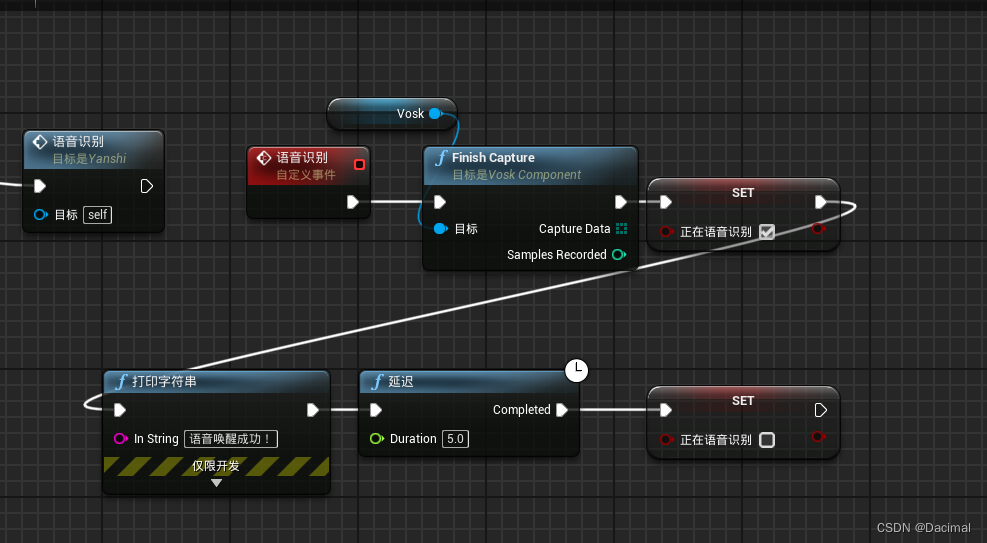The width and height of the screenshot is (987, 543).
Task: Click Capture Data array output pin
Action: 621,228
